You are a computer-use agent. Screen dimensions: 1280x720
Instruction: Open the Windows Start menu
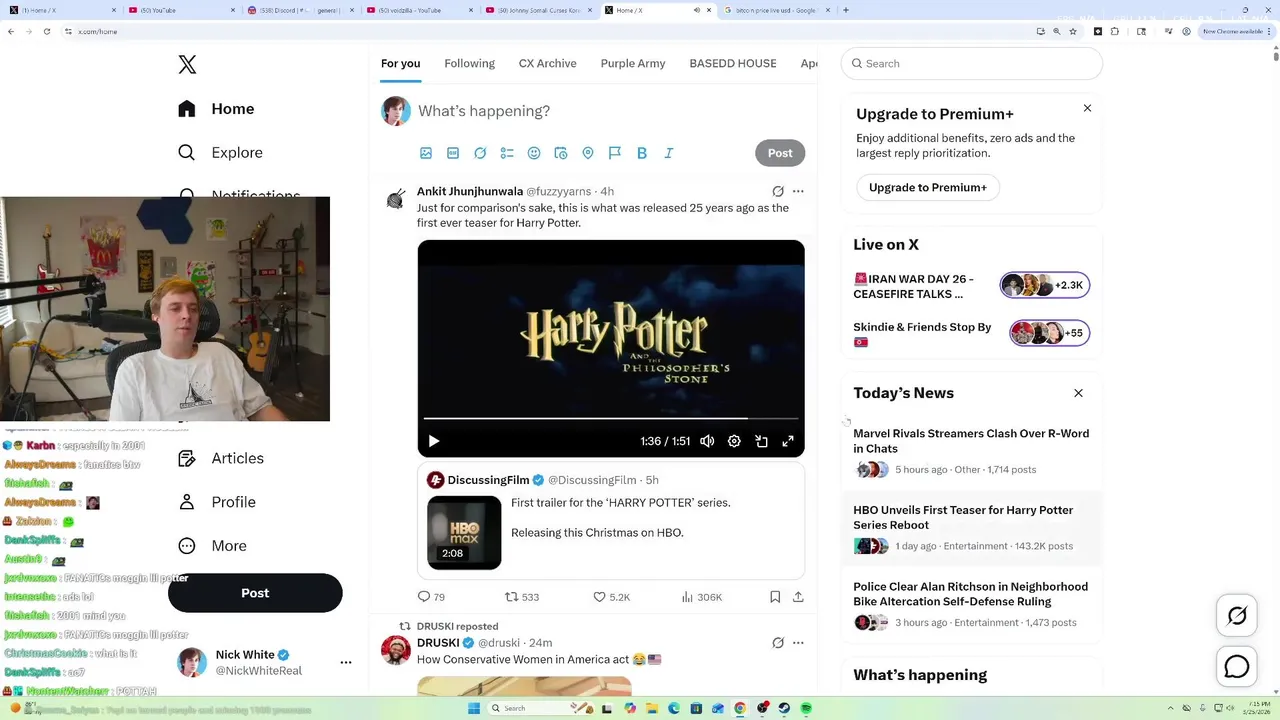coord(473,708)
